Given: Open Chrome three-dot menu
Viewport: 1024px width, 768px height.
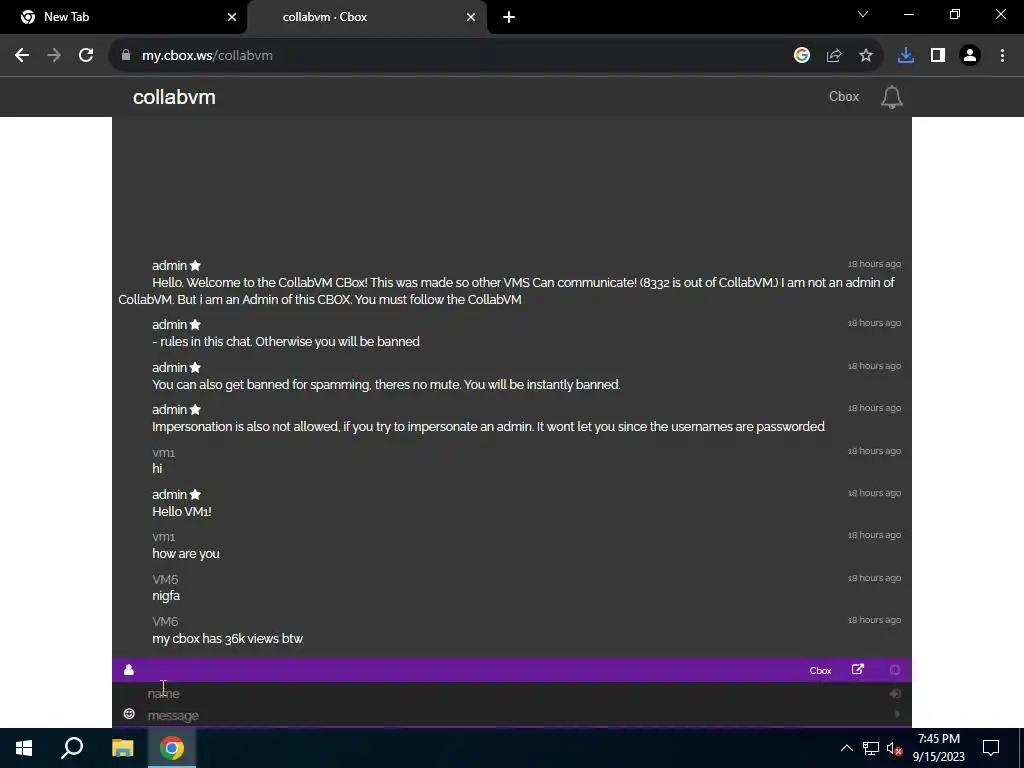Looking at the screenshot, I should (x=1002, y=56).
